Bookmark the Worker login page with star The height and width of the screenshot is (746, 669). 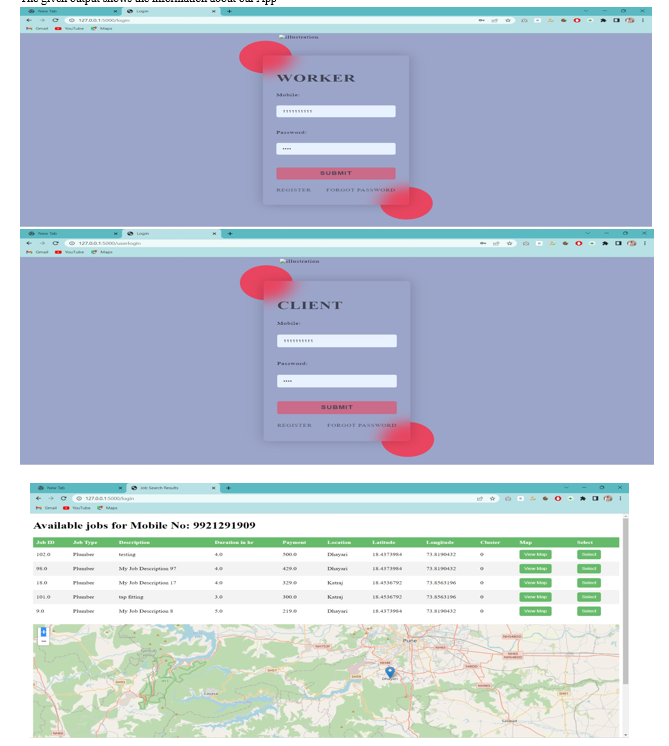[508, 20]
